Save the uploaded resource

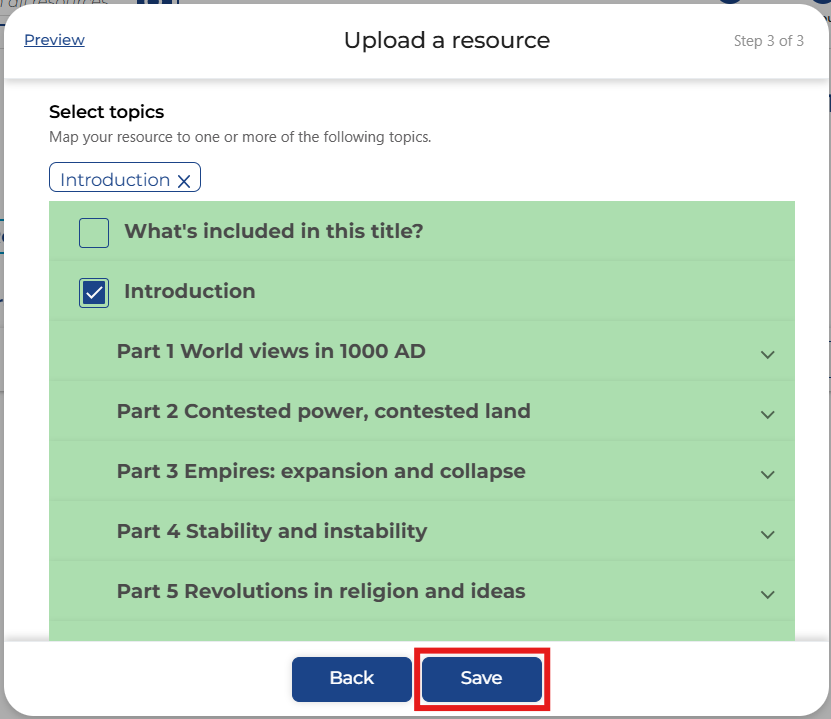point(481,679)
